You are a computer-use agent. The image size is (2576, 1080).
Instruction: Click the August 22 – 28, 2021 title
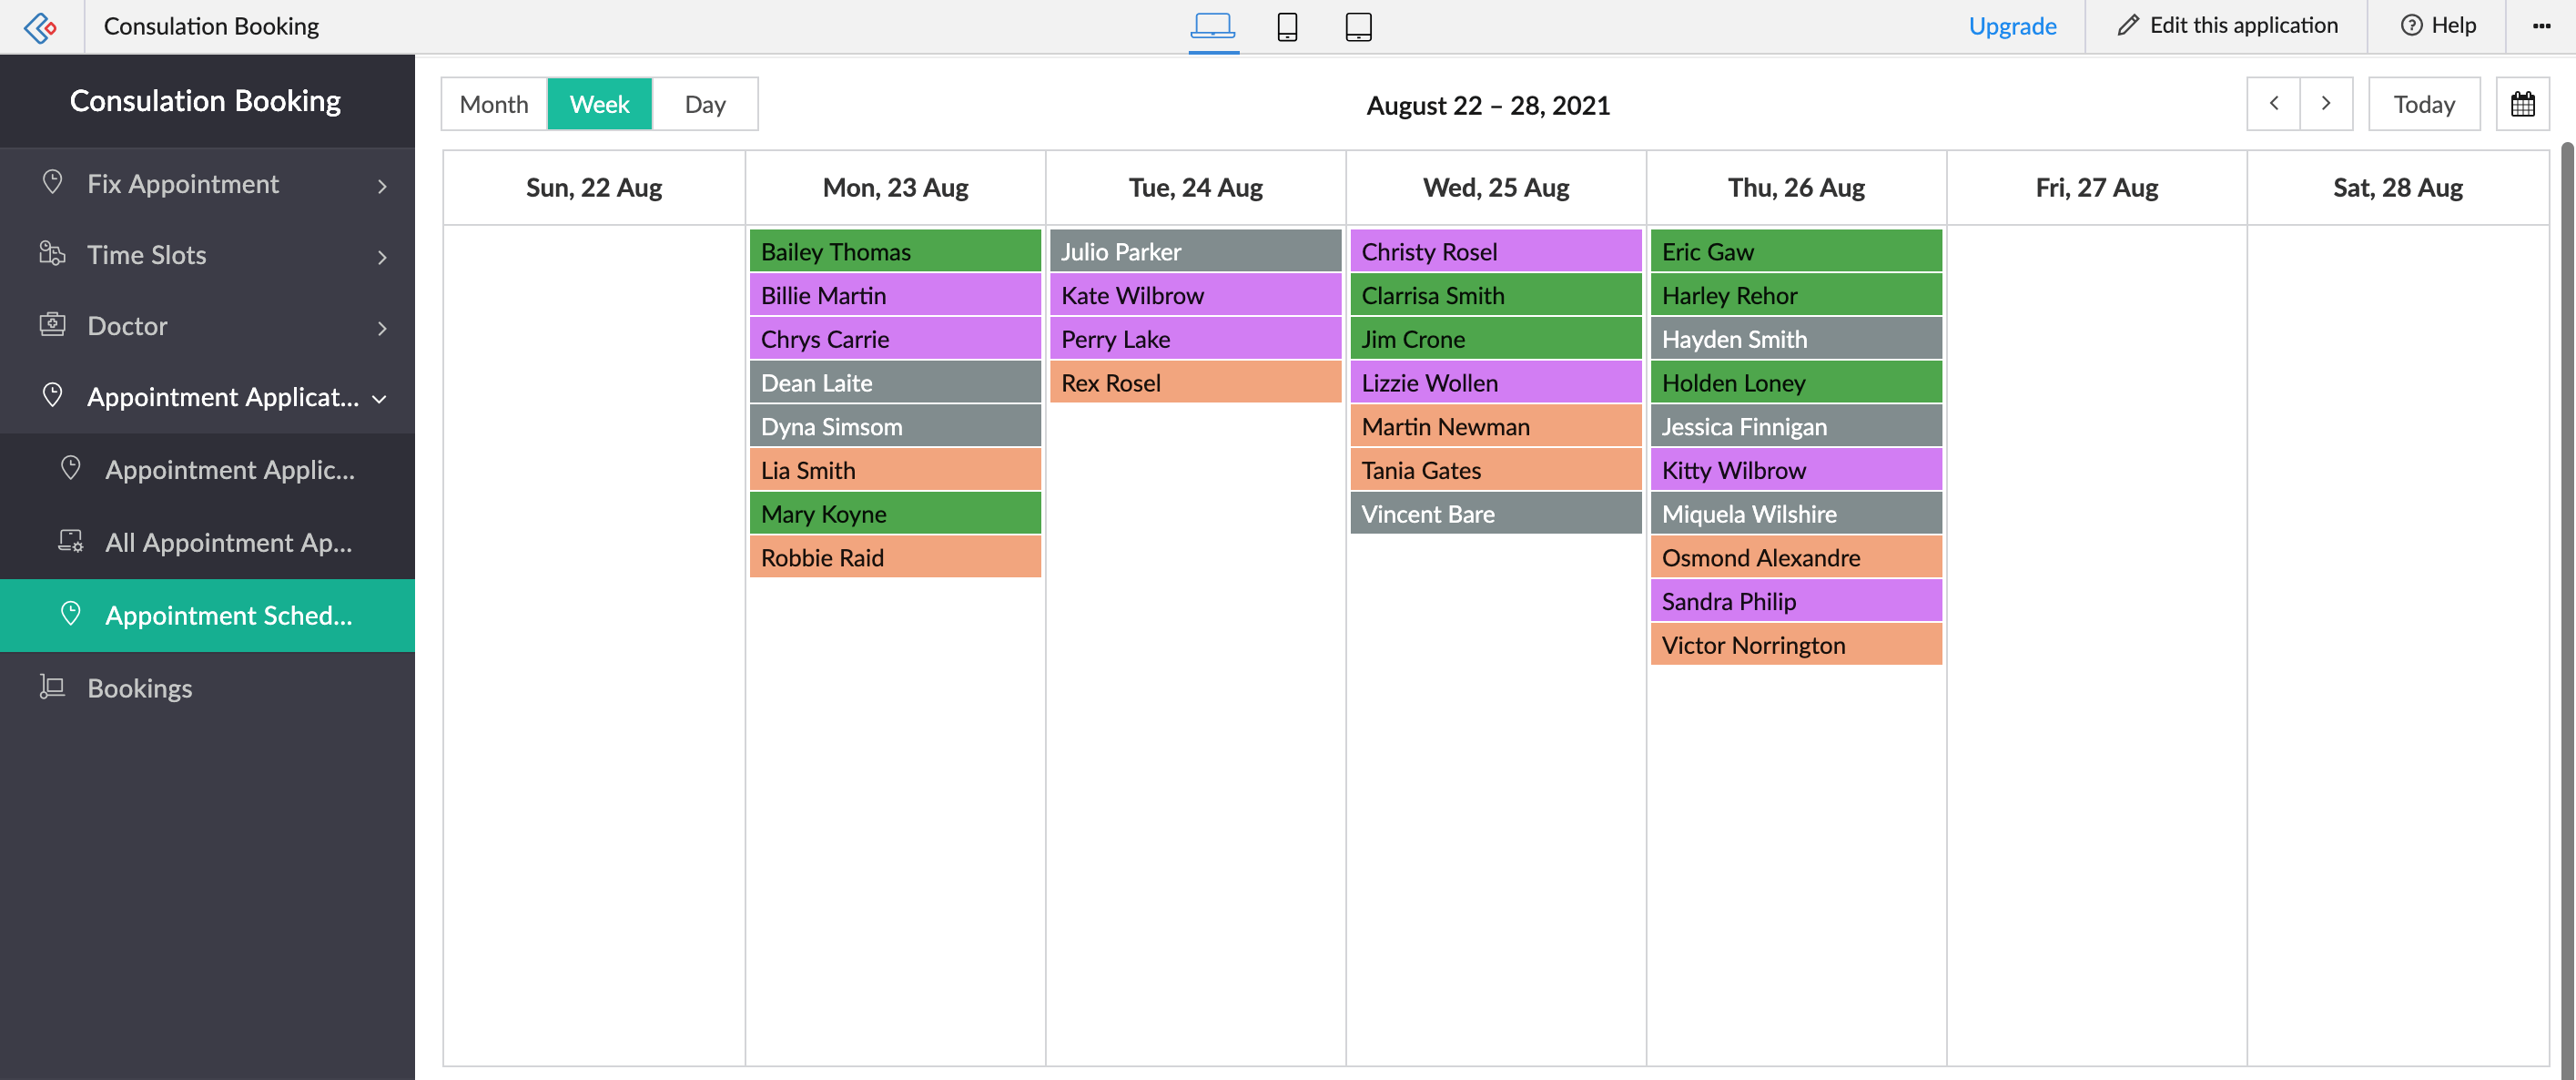[1488, 105]
